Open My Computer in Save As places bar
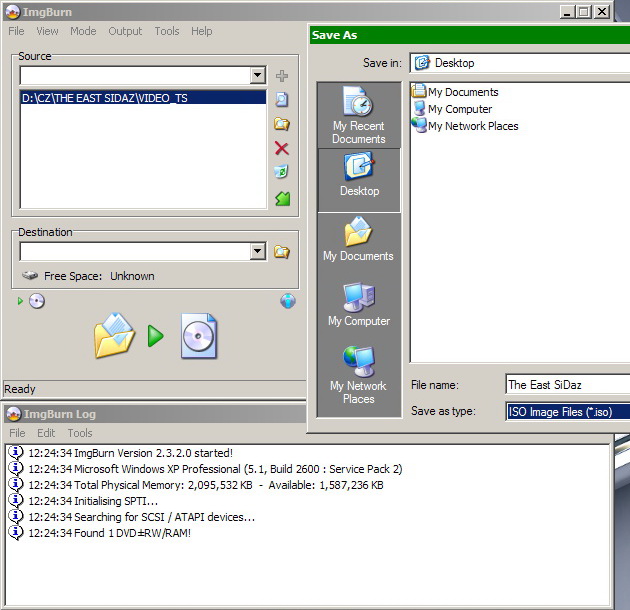 [x=359, y=304]
